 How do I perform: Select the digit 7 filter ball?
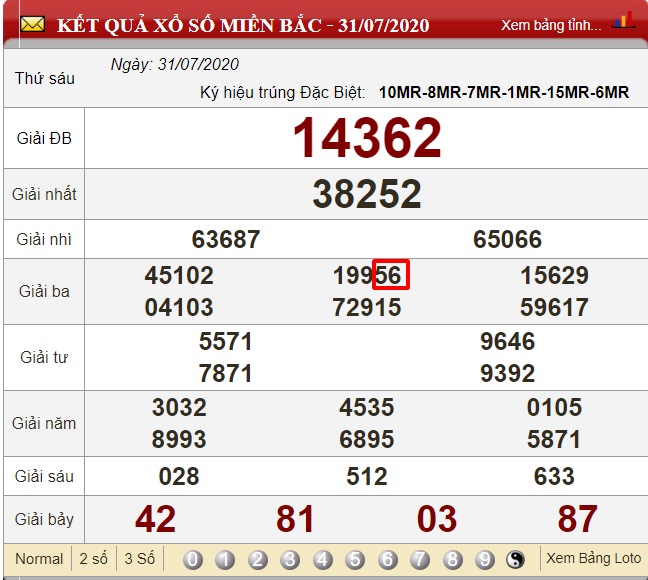point(420,560)
